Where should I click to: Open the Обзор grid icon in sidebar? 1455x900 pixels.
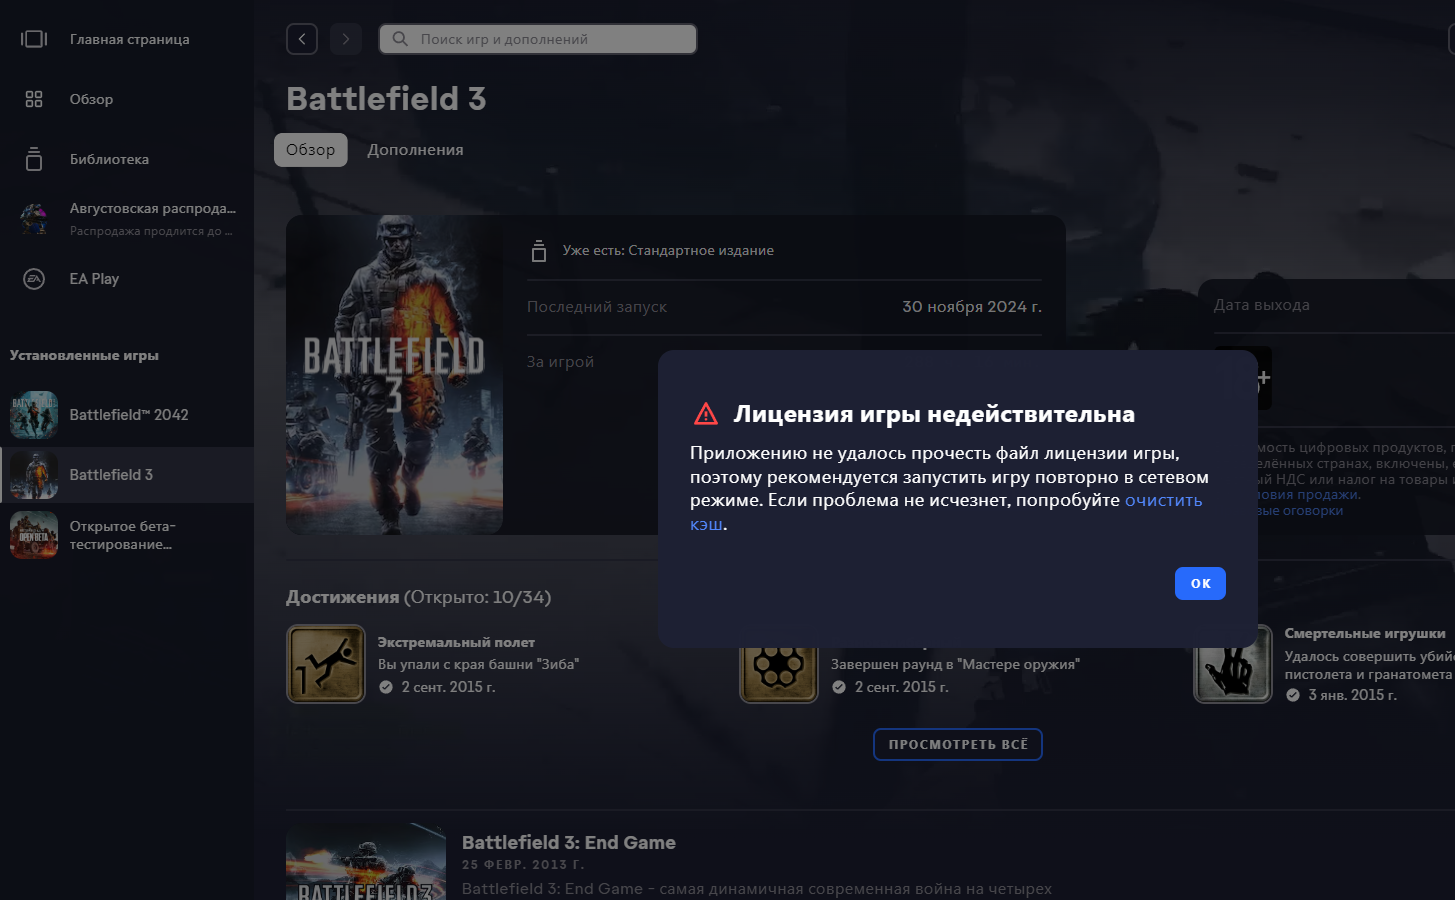click(x=34, y=99)
